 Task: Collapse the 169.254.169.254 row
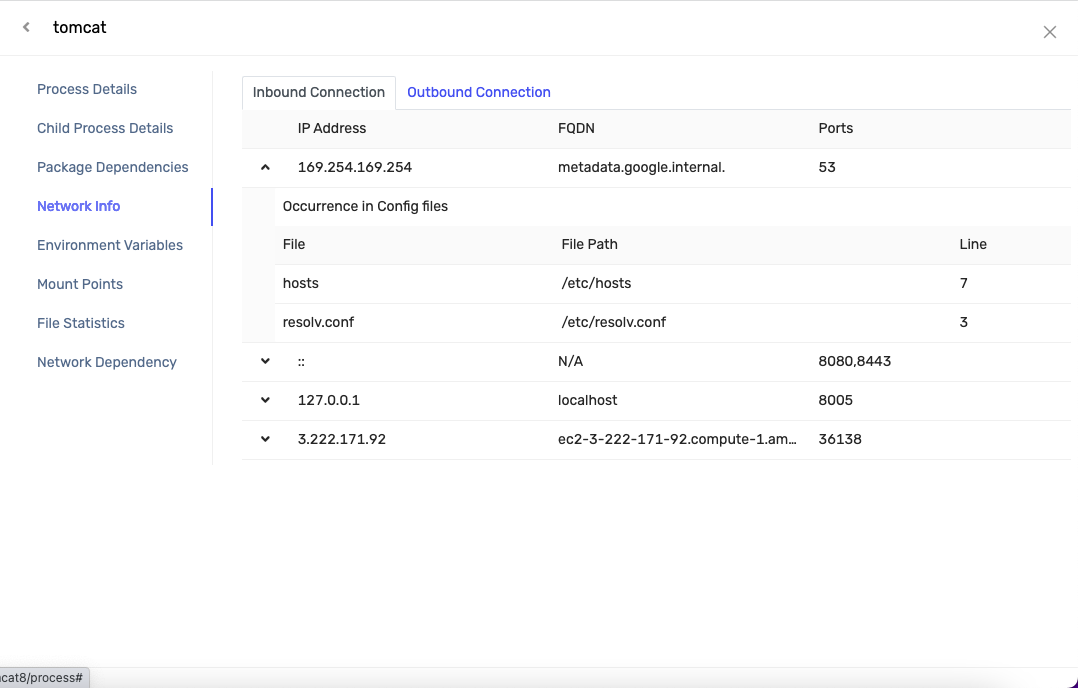[265, 167]
